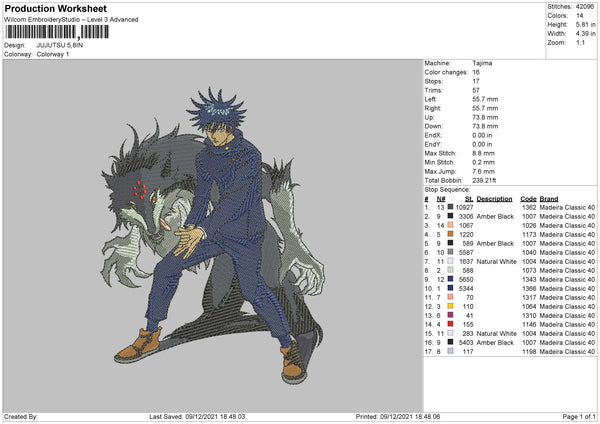Viewport: 600px width, 424px height.
Task: Select the Height value 5.81 in
Action: coord(585,24)
